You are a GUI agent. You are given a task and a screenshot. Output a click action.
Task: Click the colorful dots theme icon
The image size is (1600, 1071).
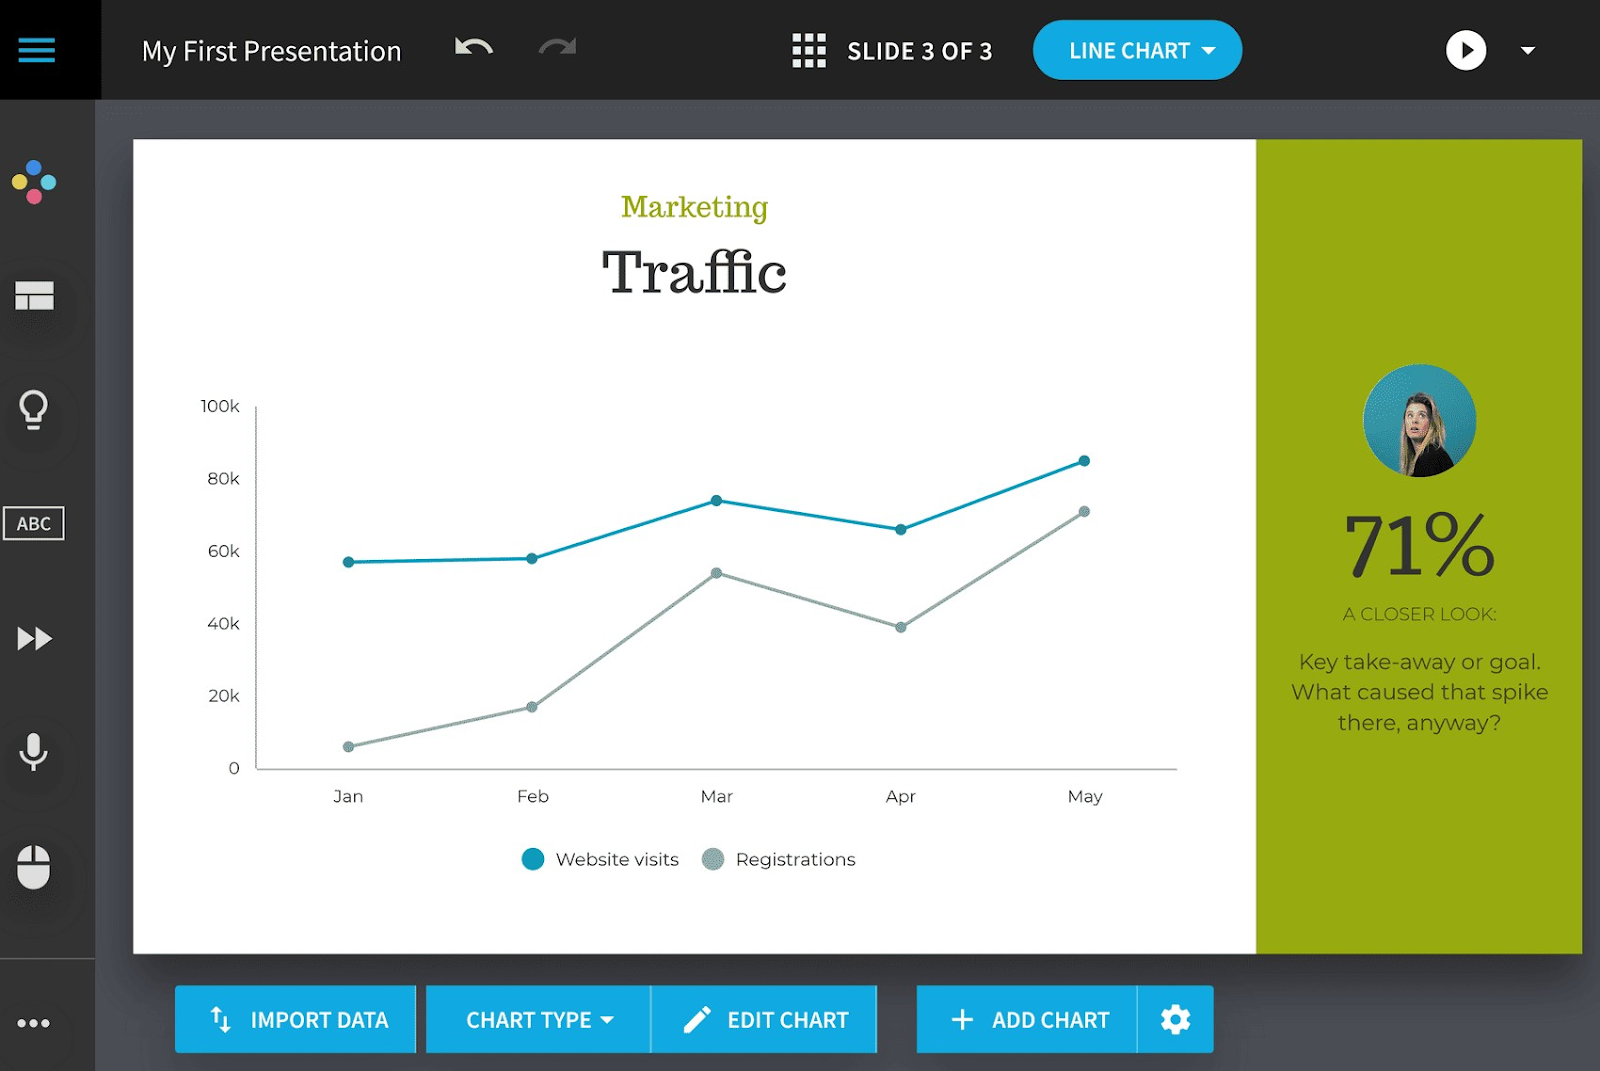(x=34, y=182)
